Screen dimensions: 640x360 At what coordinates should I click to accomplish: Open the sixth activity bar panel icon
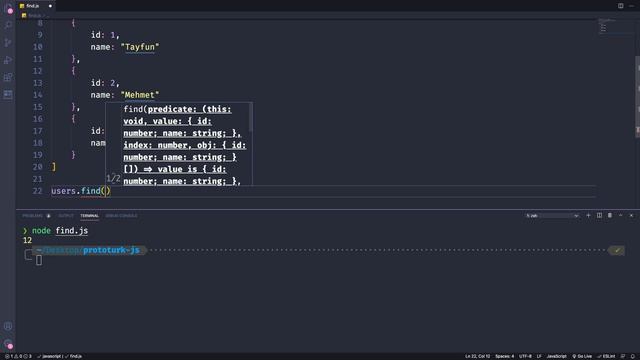pyautogui.click(x=8, y=94)
